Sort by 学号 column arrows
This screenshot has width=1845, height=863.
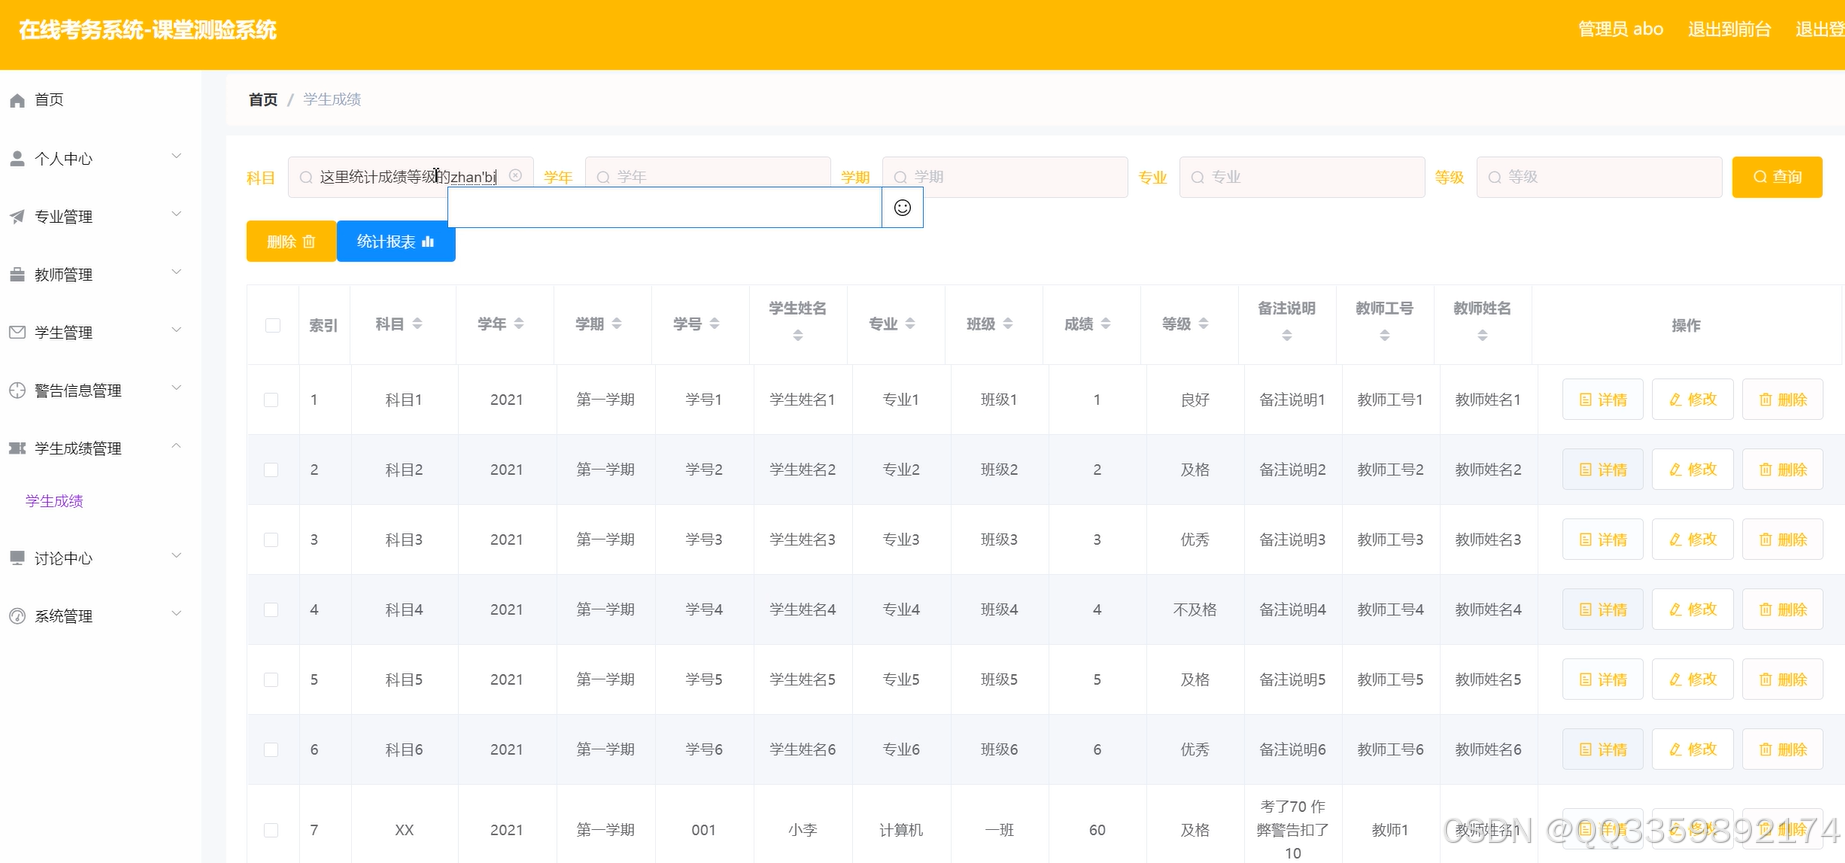714,324
